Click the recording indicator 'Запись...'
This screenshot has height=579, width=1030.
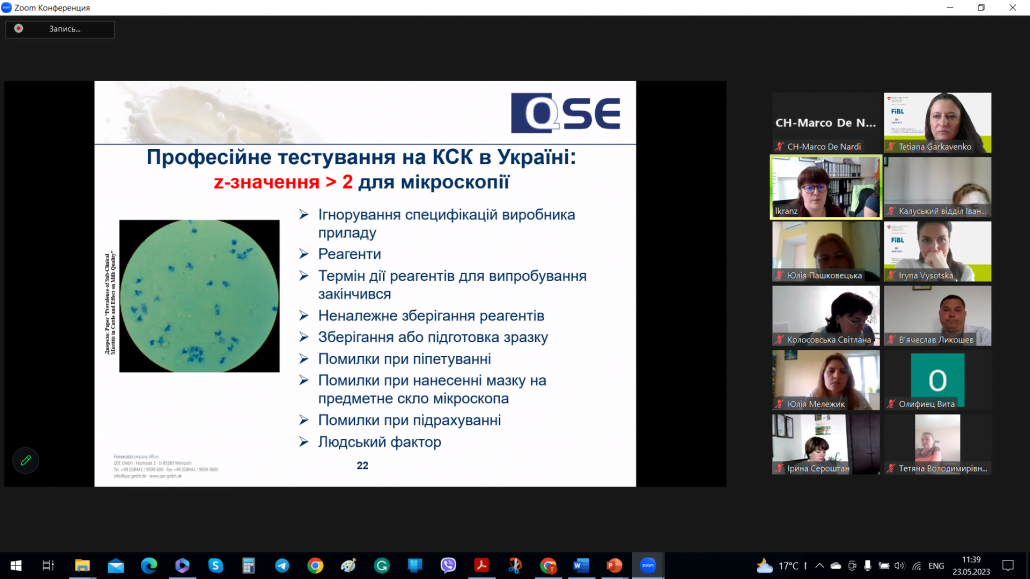[60, 29]
